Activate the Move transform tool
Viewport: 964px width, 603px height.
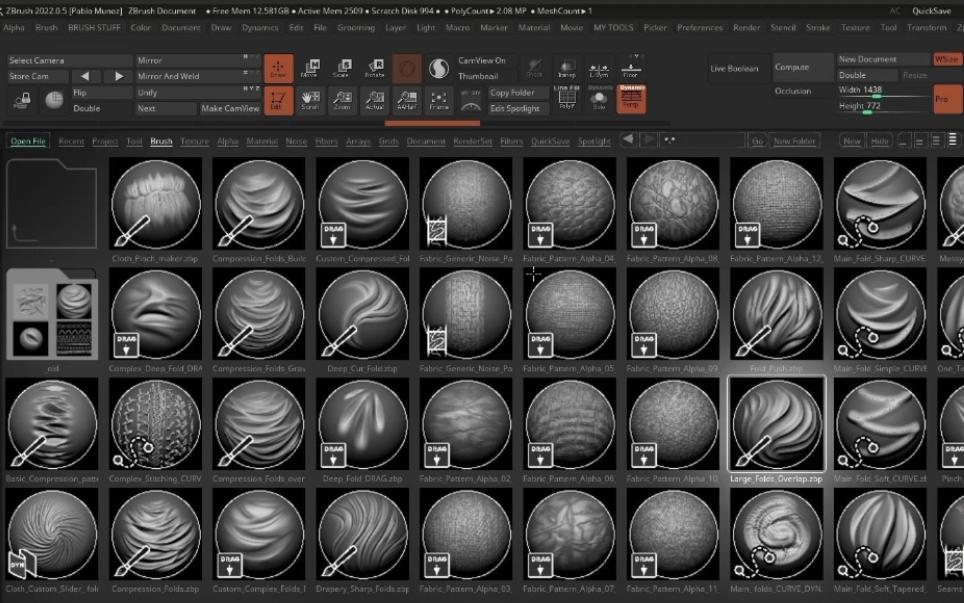[310, 68]
